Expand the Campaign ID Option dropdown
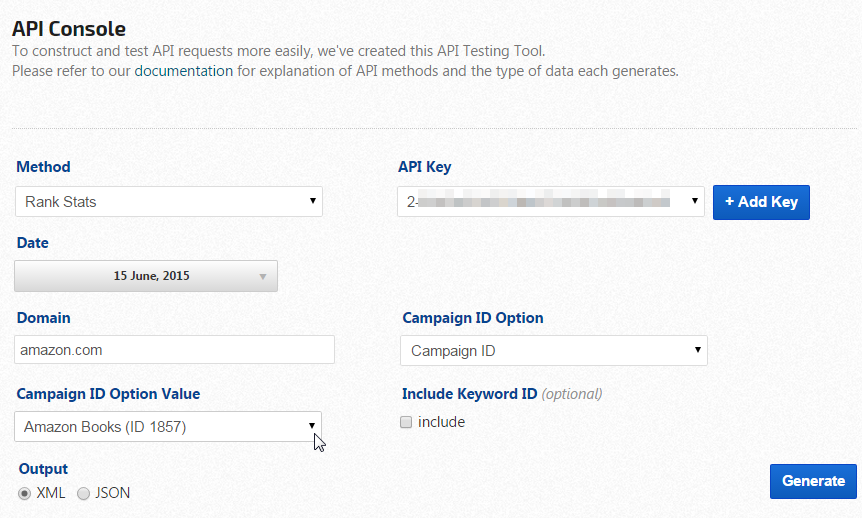This screenshot has width=862, height=518. coord(553,351)
